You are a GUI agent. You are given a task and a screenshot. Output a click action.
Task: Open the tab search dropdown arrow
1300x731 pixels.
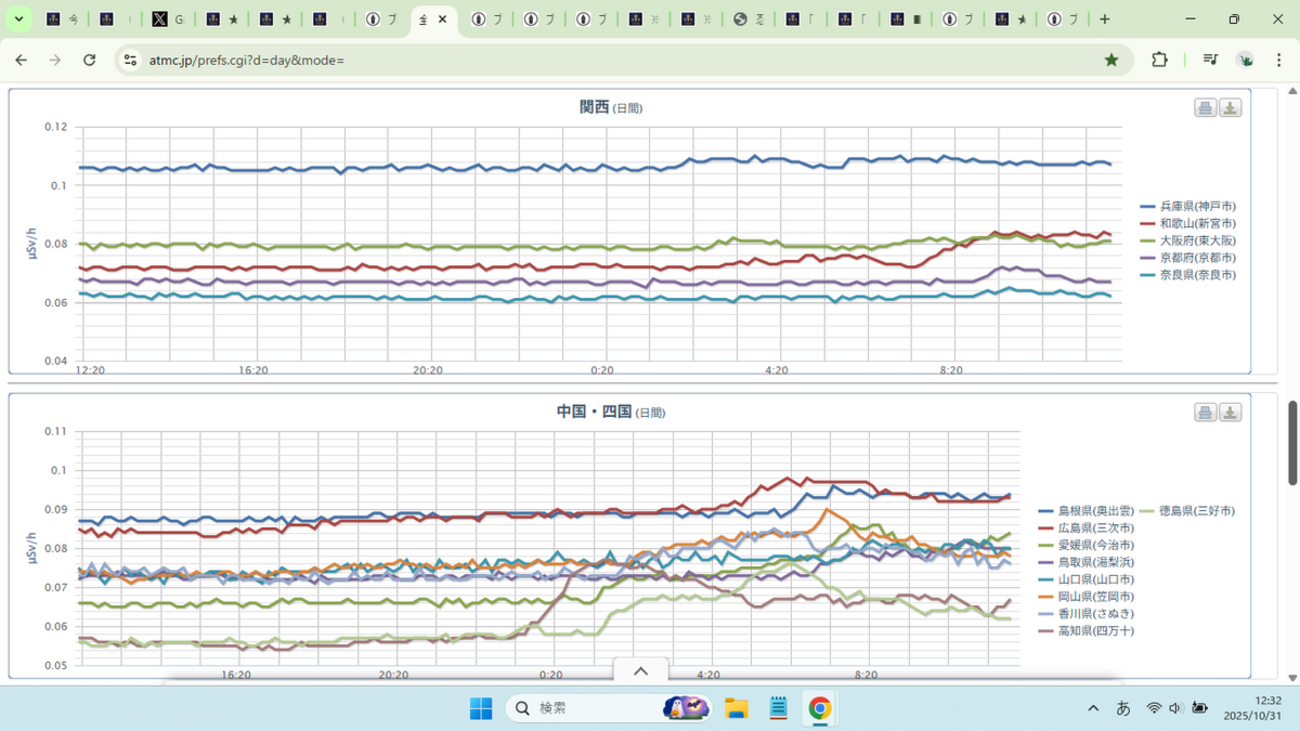click(x=19, y=19)
